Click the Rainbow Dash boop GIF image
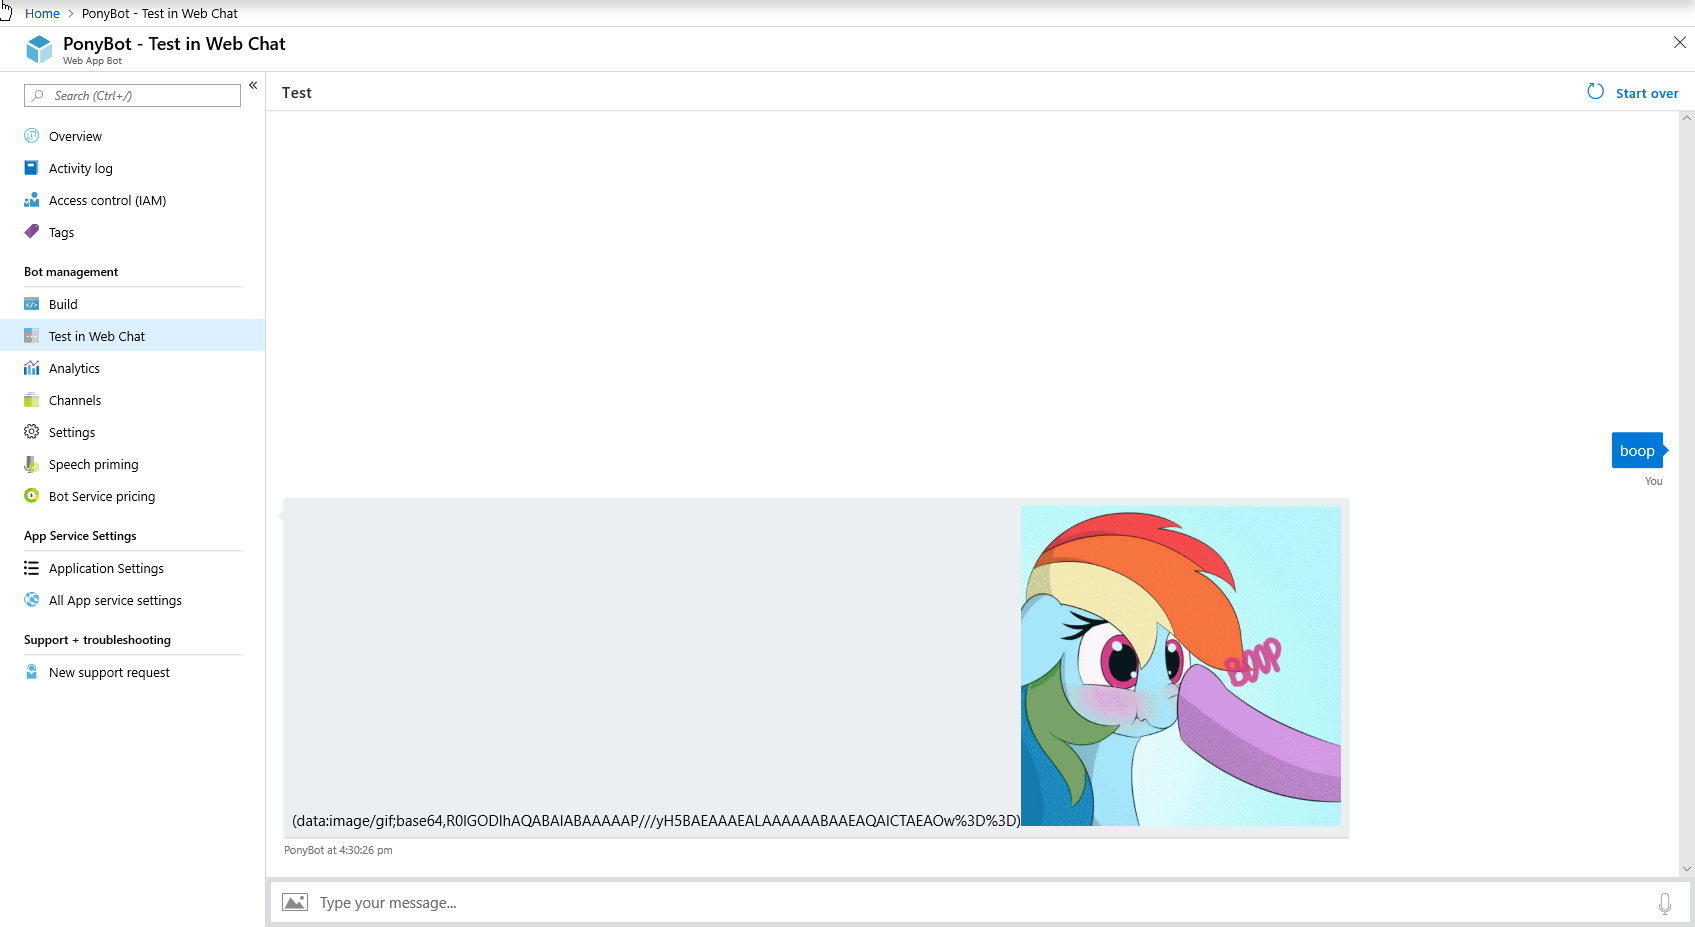Screen dimensions: 1695x927 tap(1181, 666)
